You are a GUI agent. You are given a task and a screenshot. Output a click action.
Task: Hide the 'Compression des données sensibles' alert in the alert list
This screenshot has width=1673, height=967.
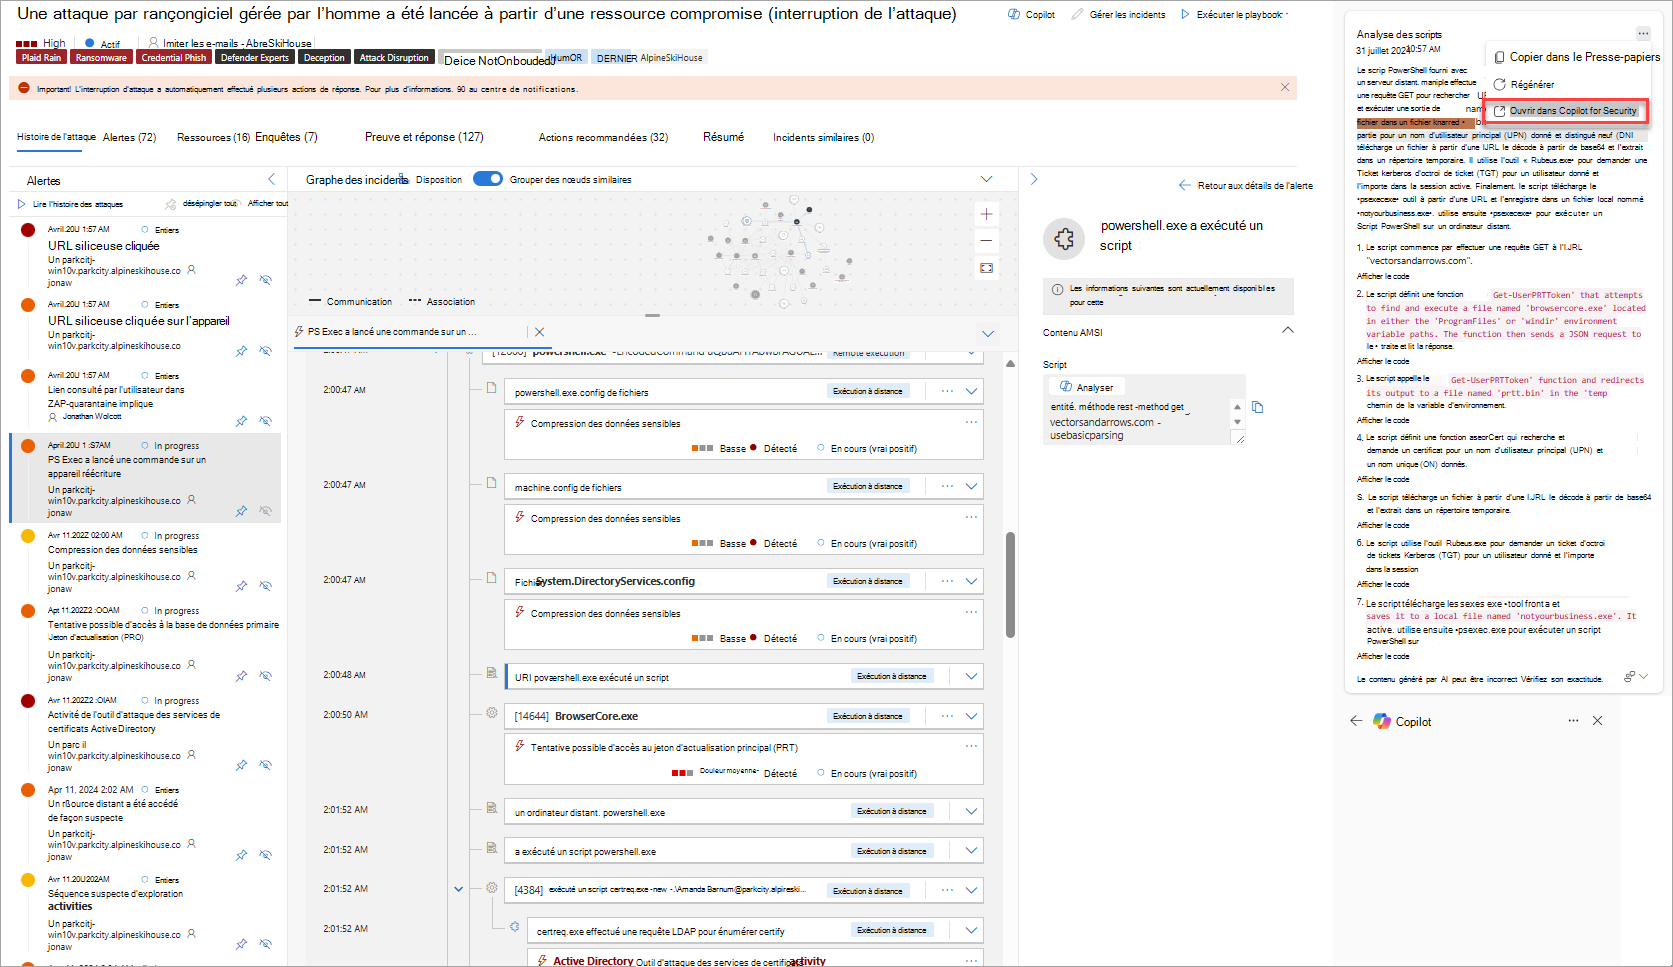(x=266, y=586)
